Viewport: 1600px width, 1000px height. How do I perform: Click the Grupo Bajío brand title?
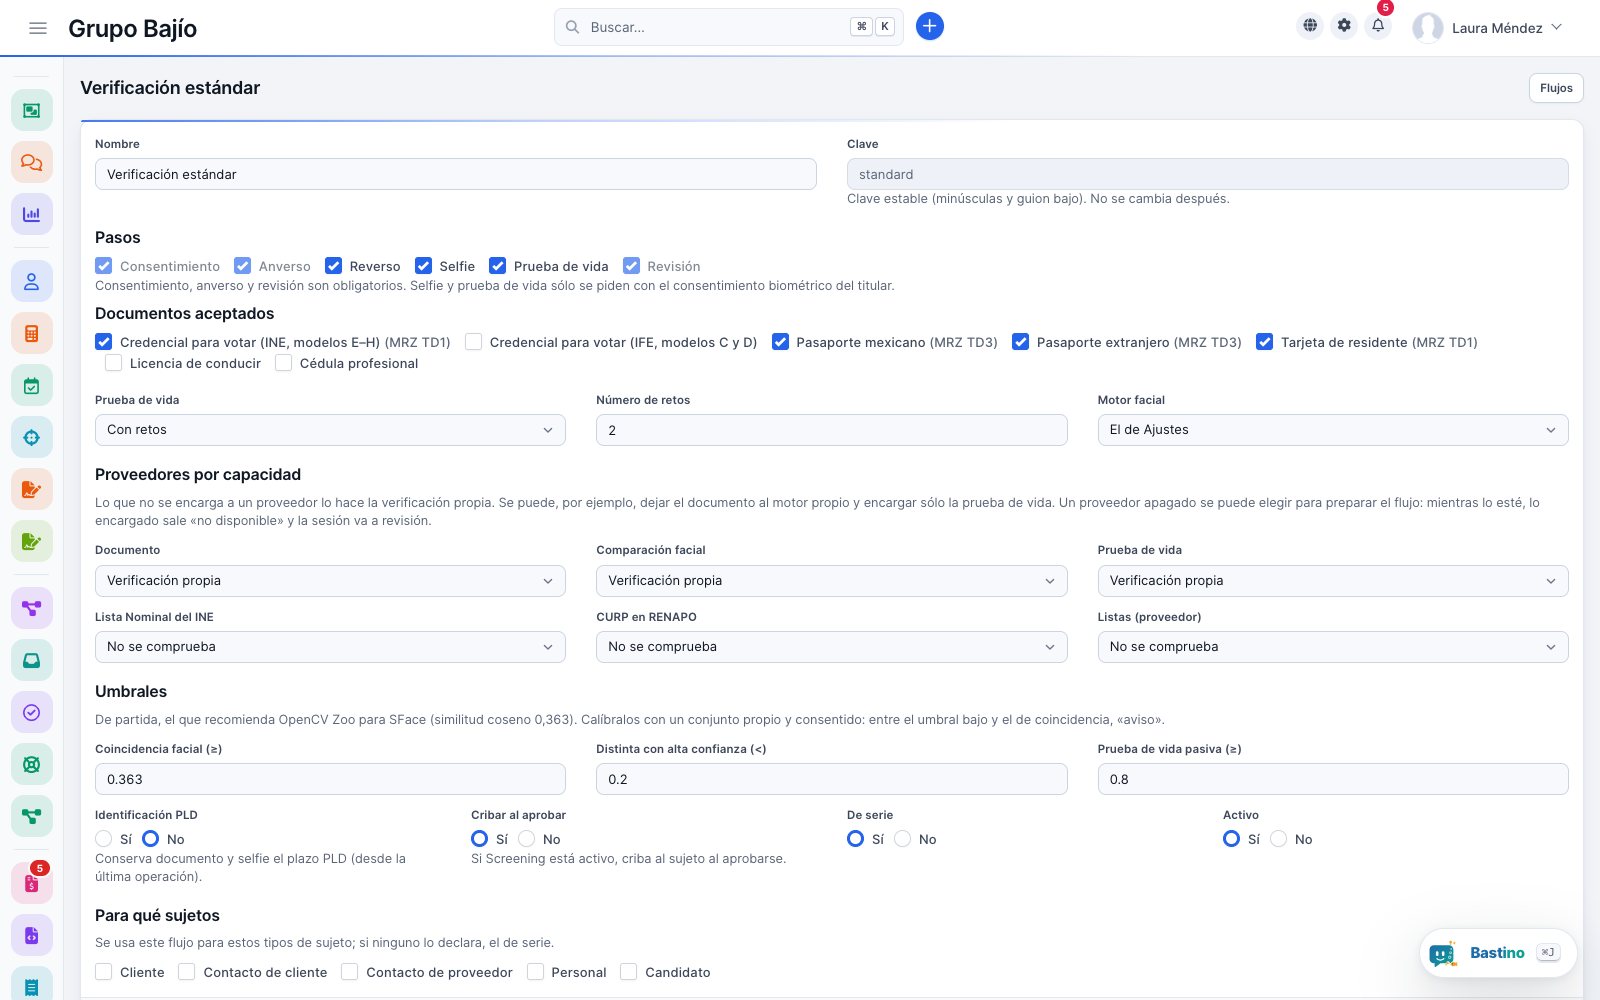(x=133, y=28)
